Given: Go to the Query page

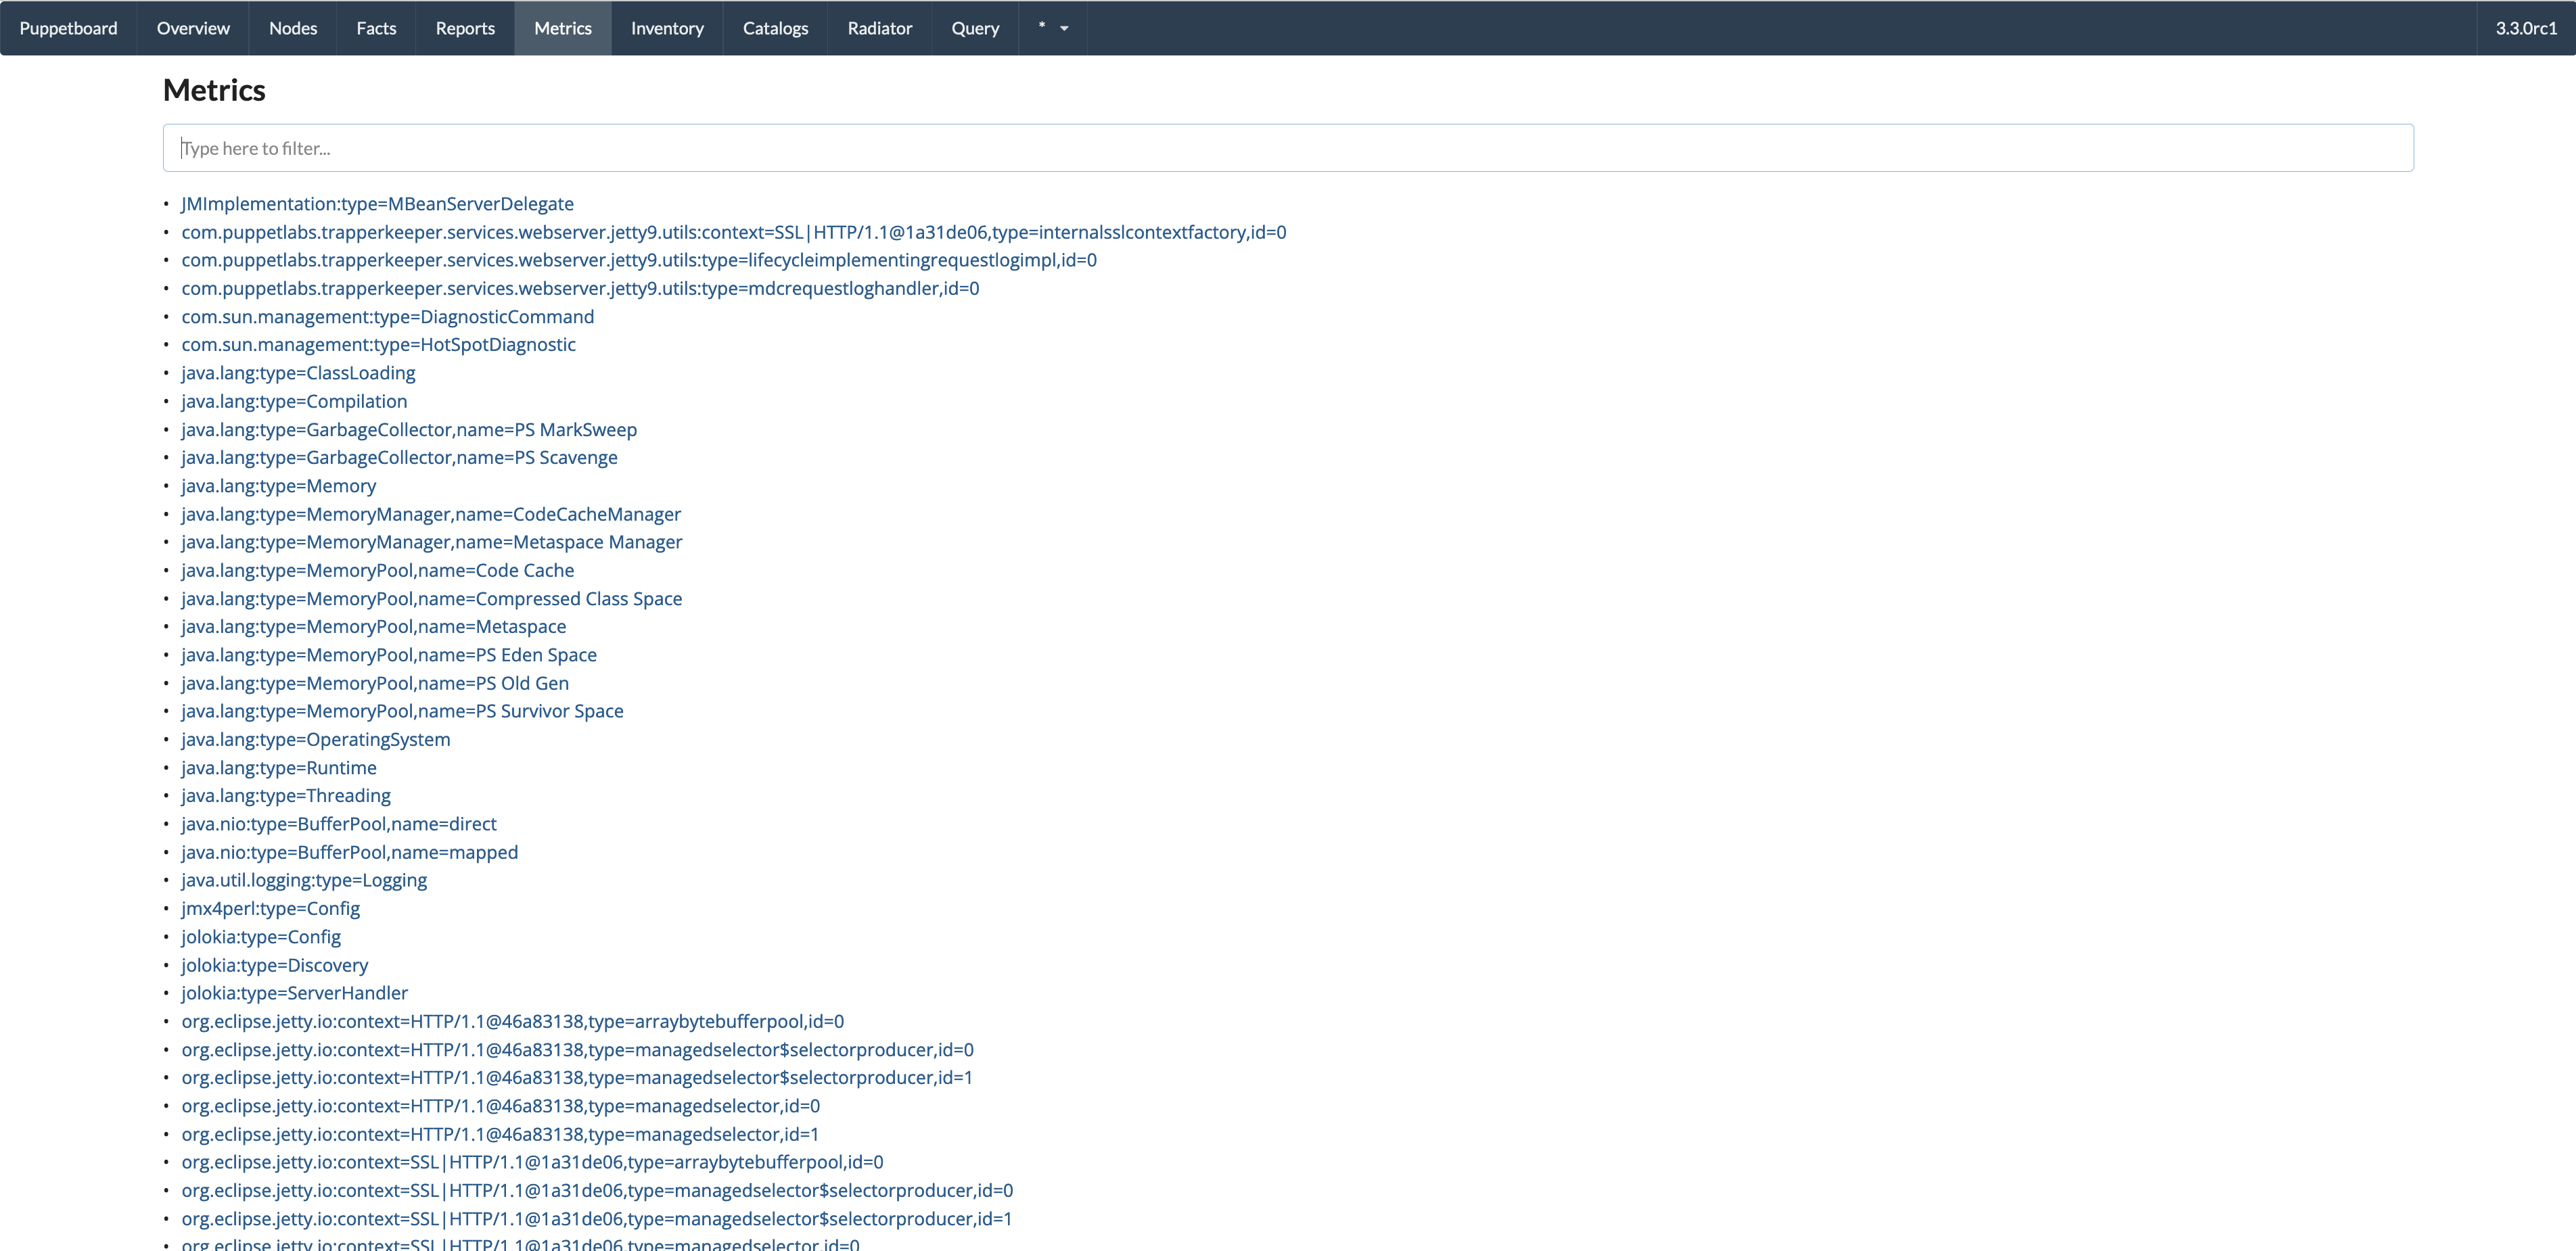Looking at the screenshot, I should click(975, 28).
